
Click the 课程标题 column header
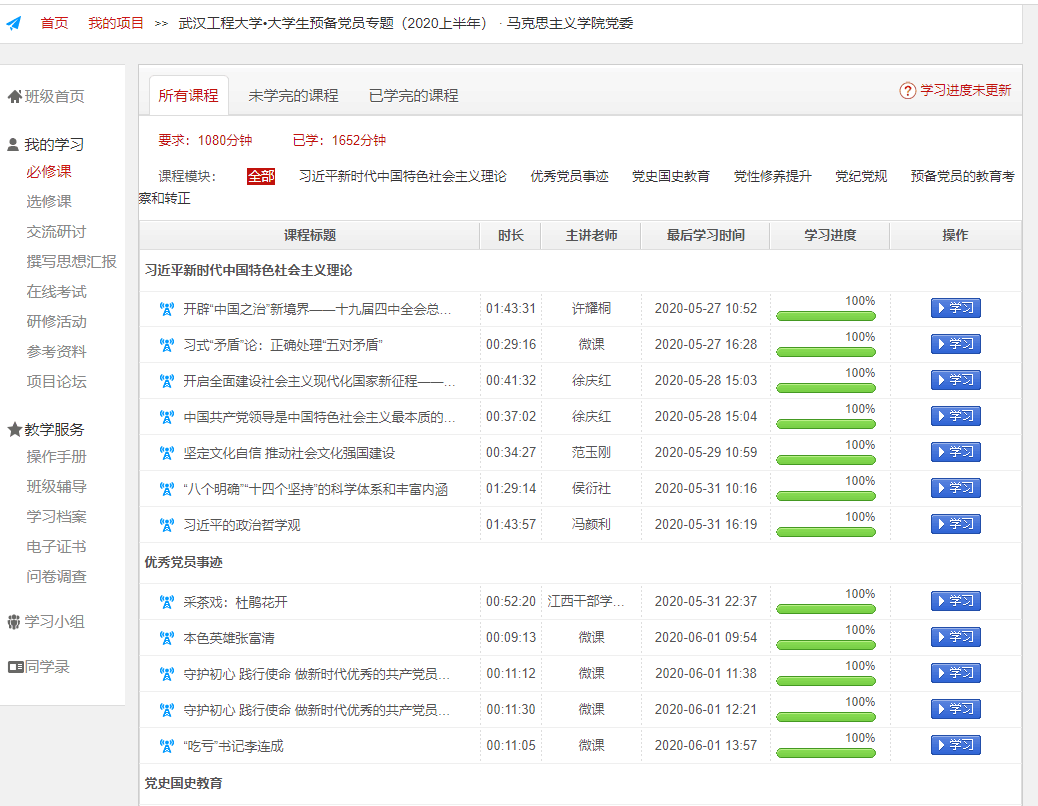(x=310, y=236)
